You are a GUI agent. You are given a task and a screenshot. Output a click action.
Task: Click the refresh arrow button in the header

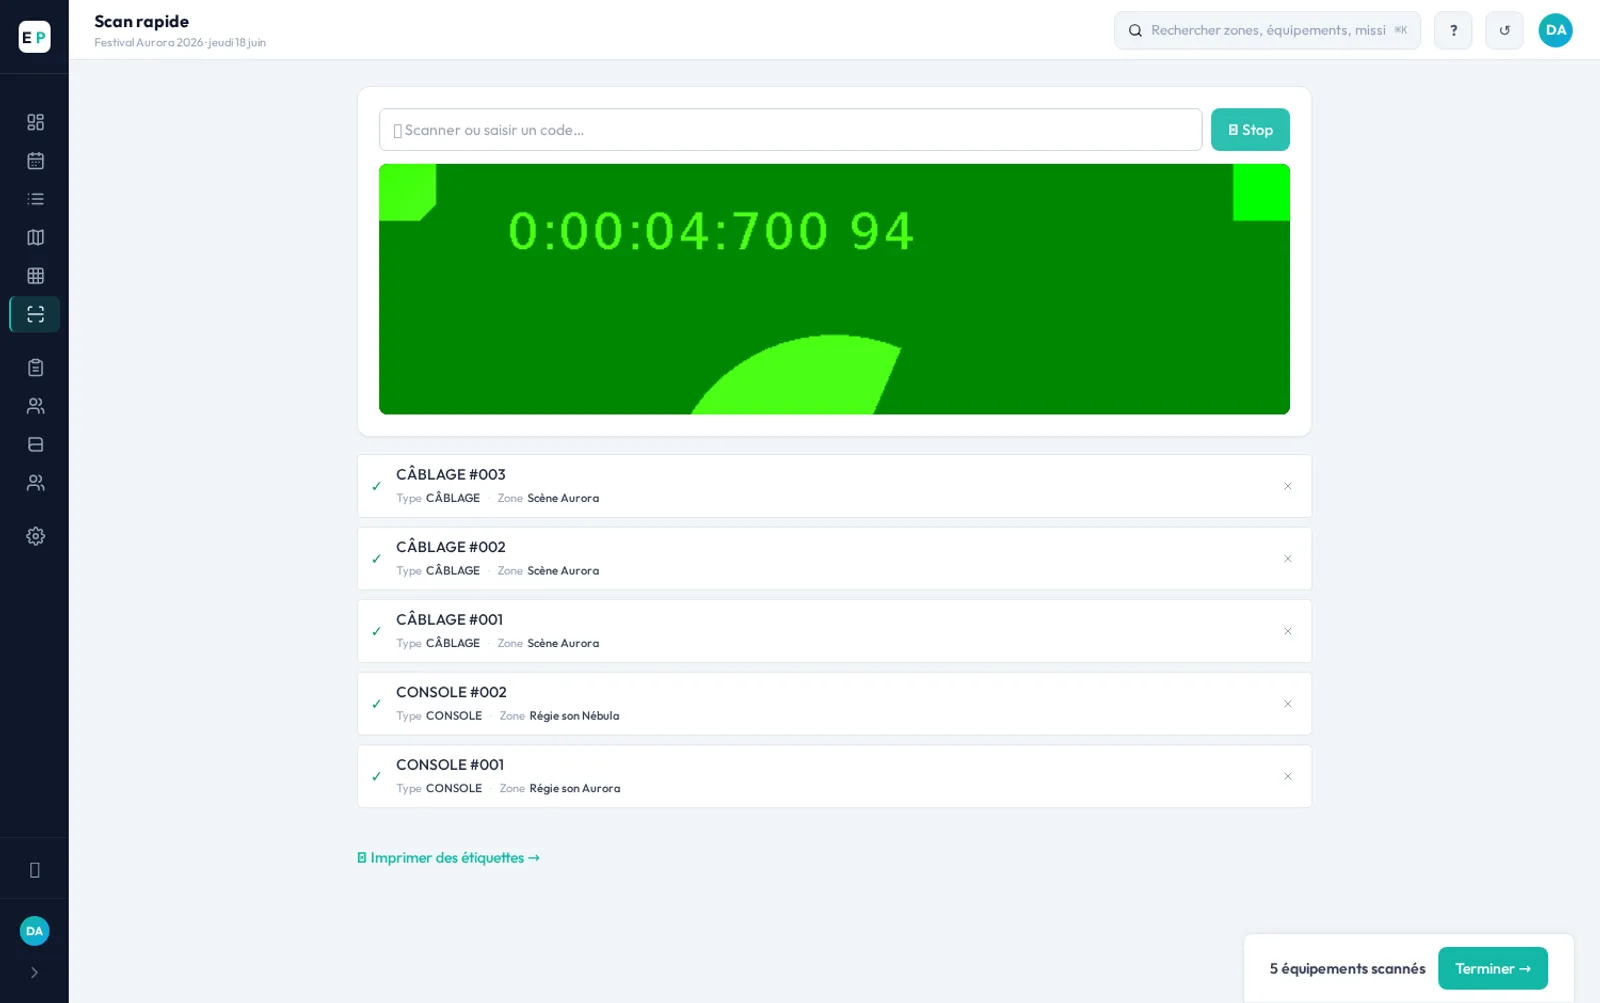point(1504,30)
